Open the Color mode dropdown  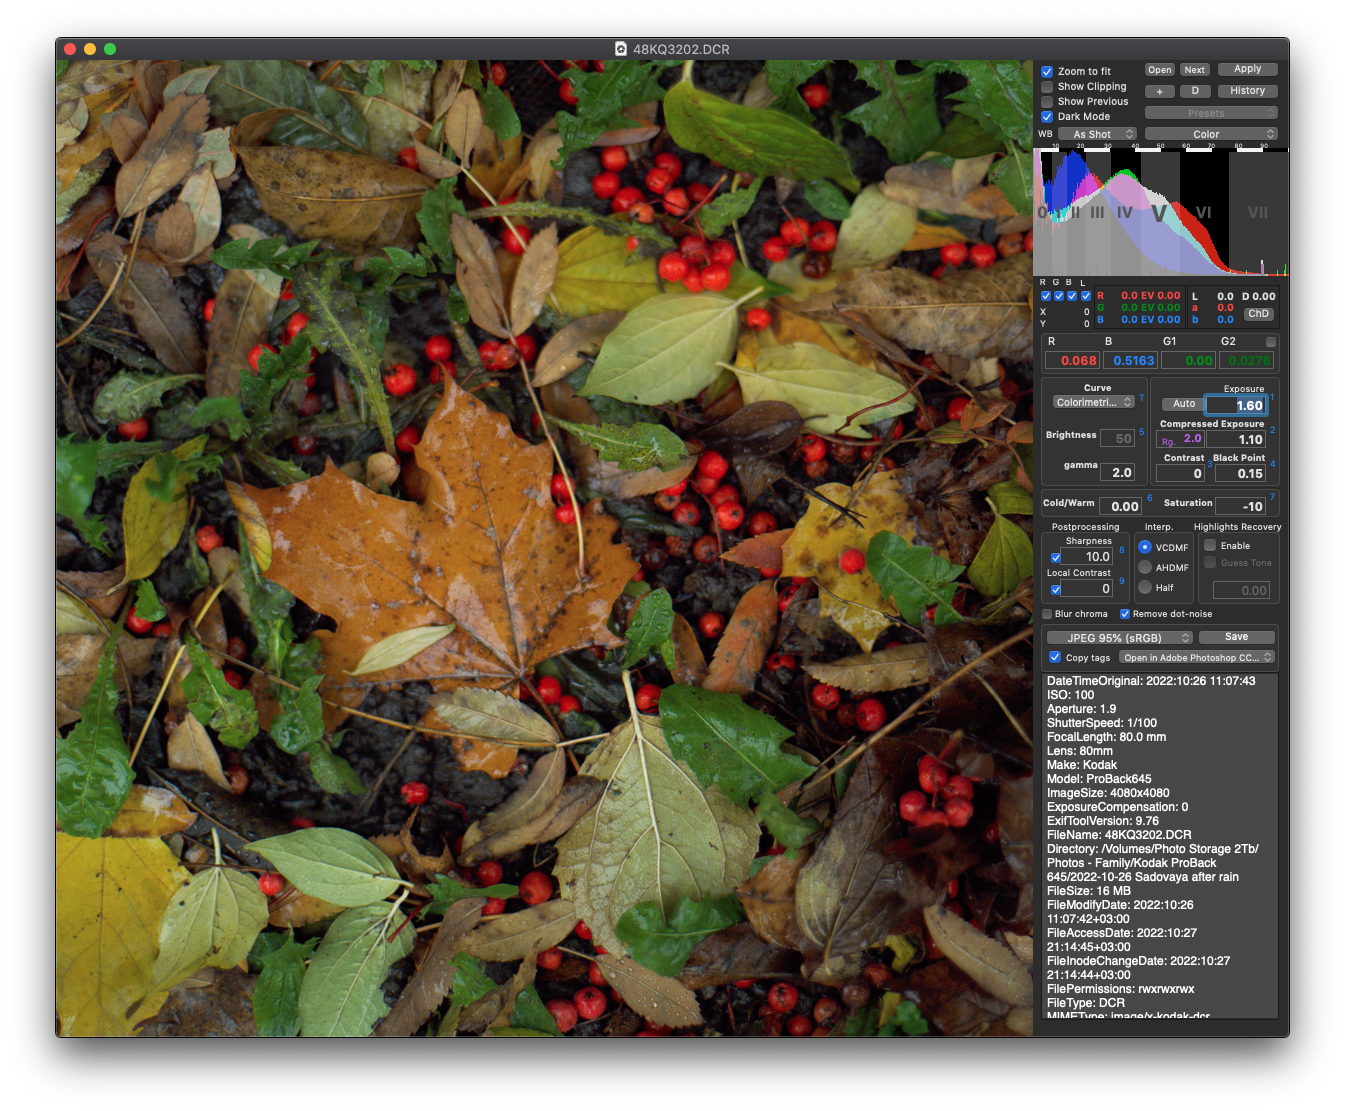[1211, 134]
